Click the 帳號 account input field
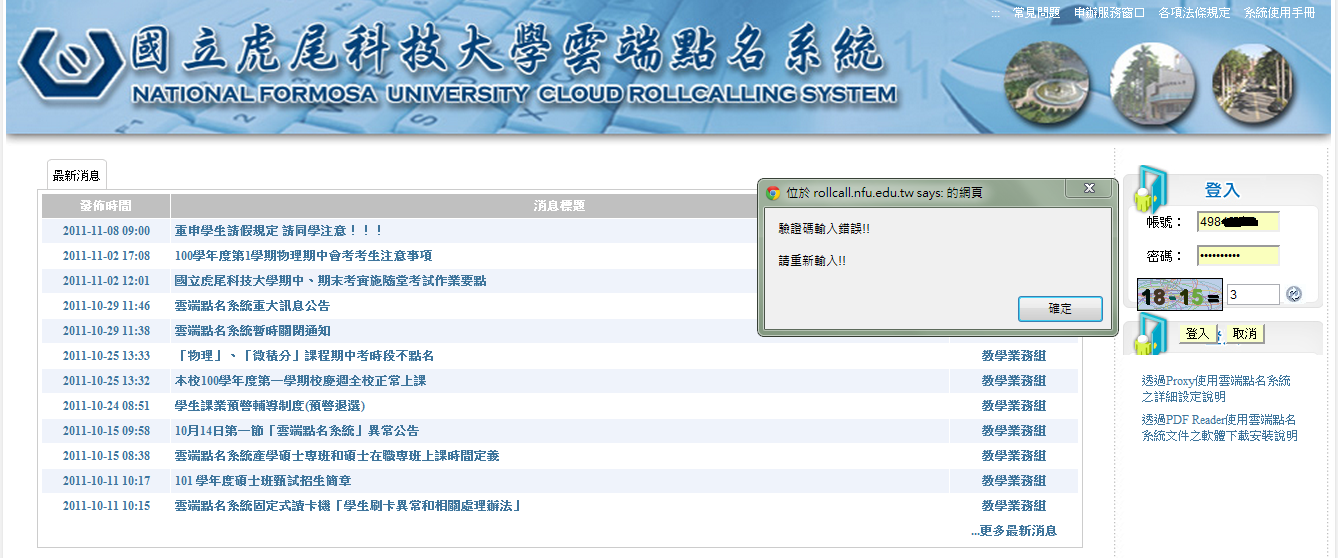Image resolution: width=1338 pixels, height=558 pixels. [x=1237, y=222]
